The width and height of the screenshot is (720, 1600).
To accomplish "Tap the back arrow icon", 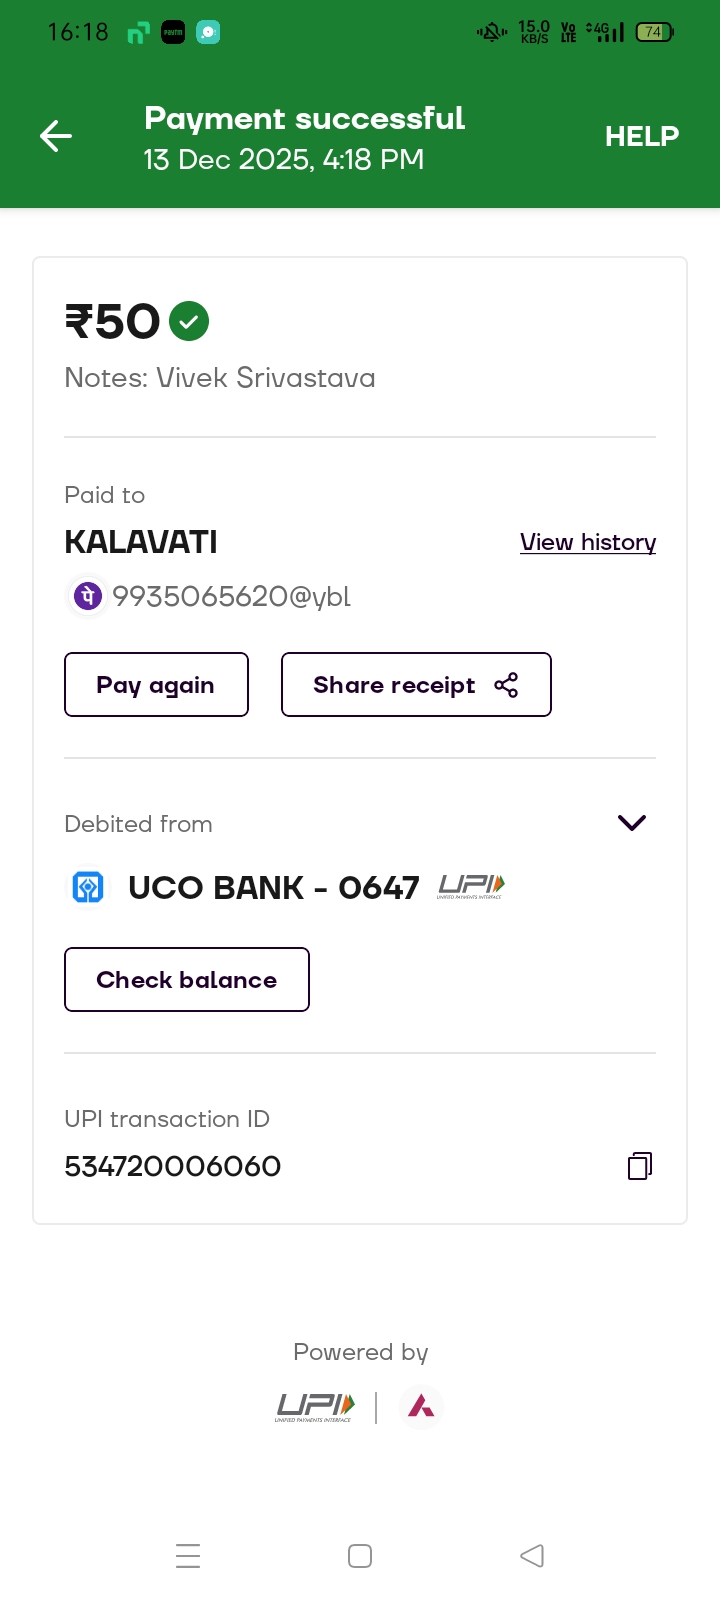I will coord(56,136).
